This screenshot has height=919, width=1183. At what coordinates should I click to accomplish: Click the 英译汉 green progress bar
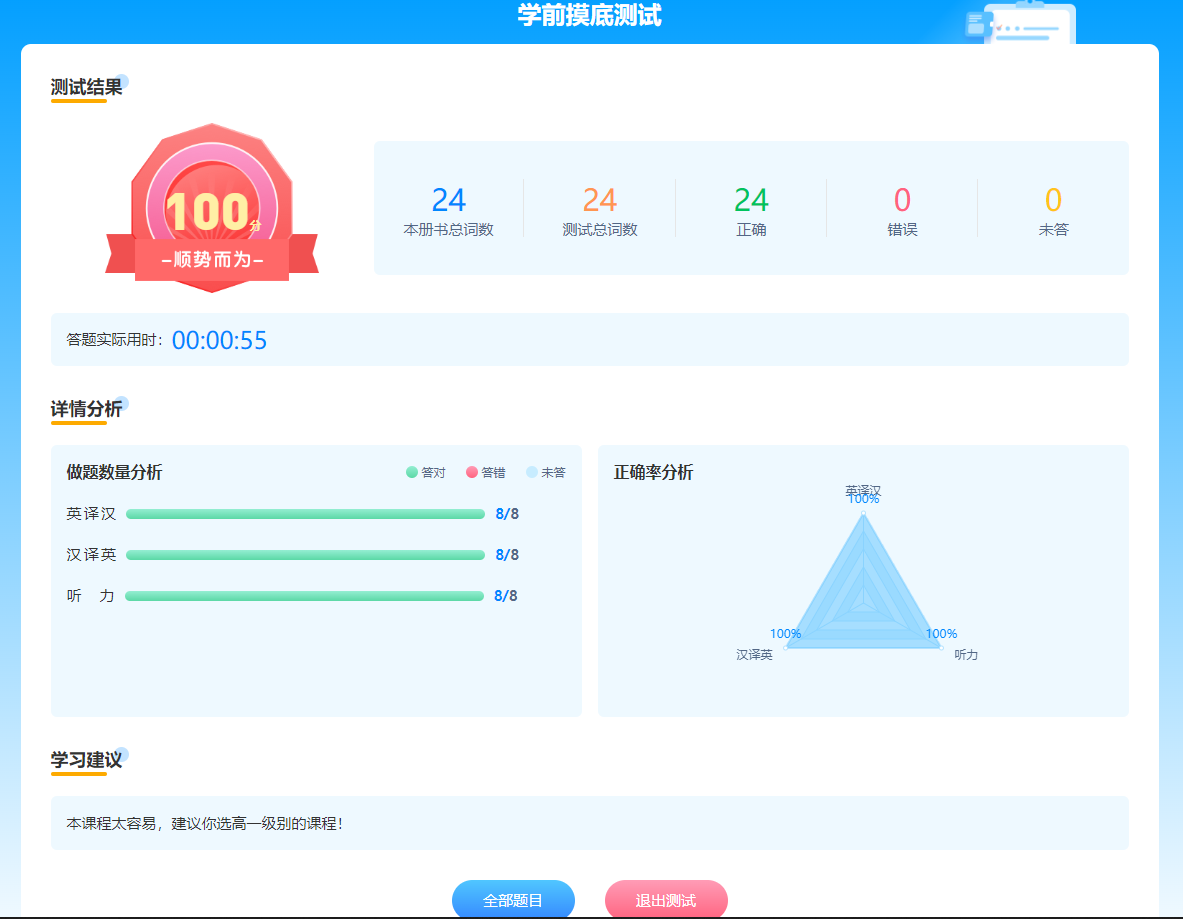click(305, 514)
